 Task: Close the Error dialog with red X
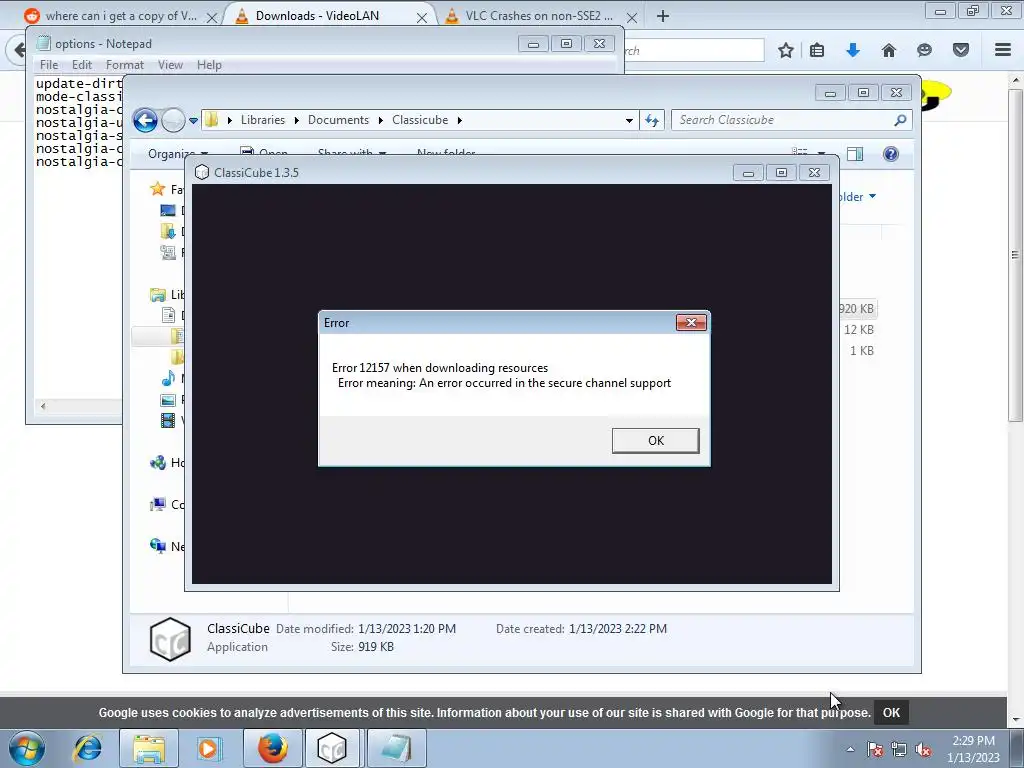691,323
